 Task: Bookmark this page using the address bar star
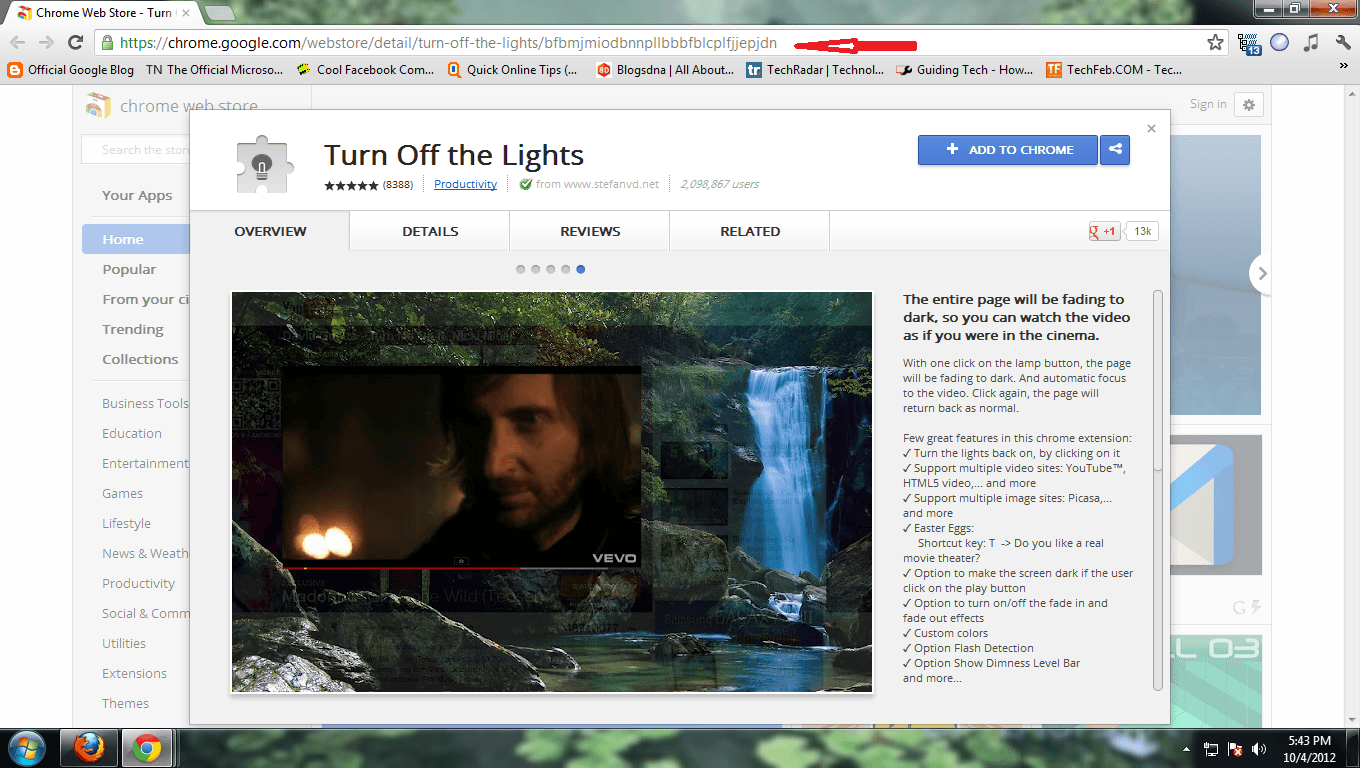click(x=1216, y=43)
